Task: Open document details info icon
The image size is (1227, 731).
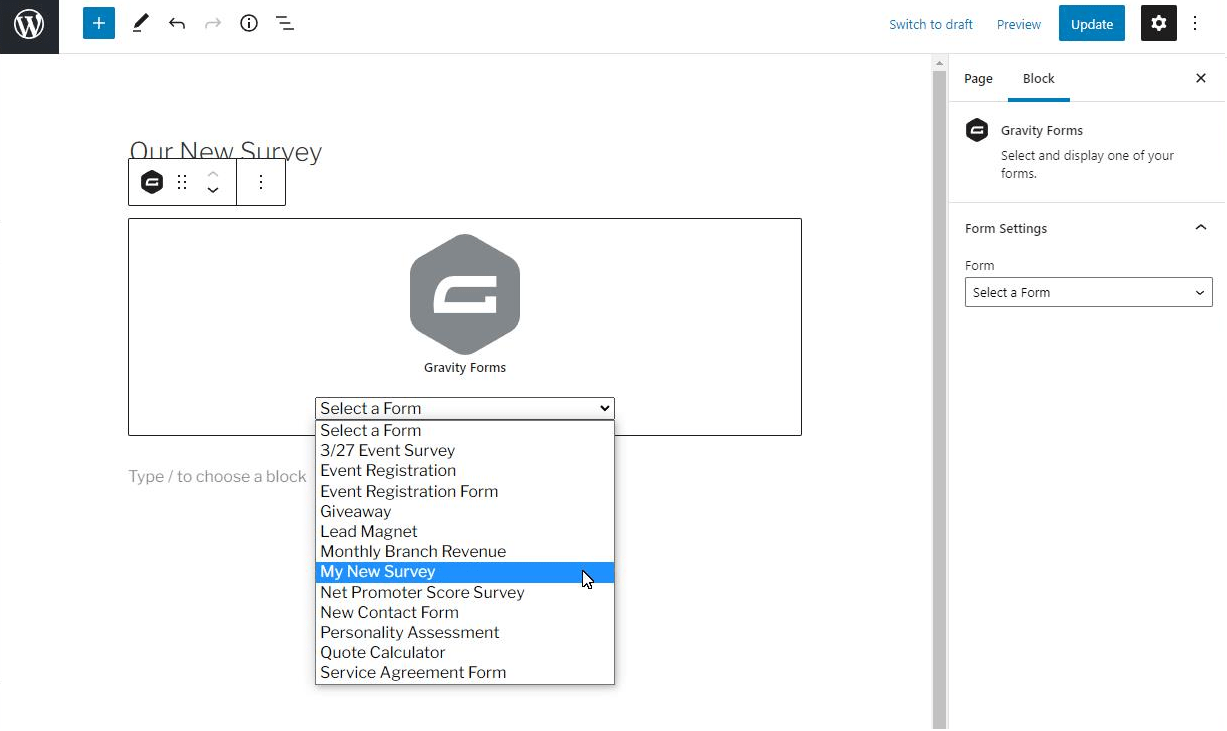Action: click(x=249, y=23)
